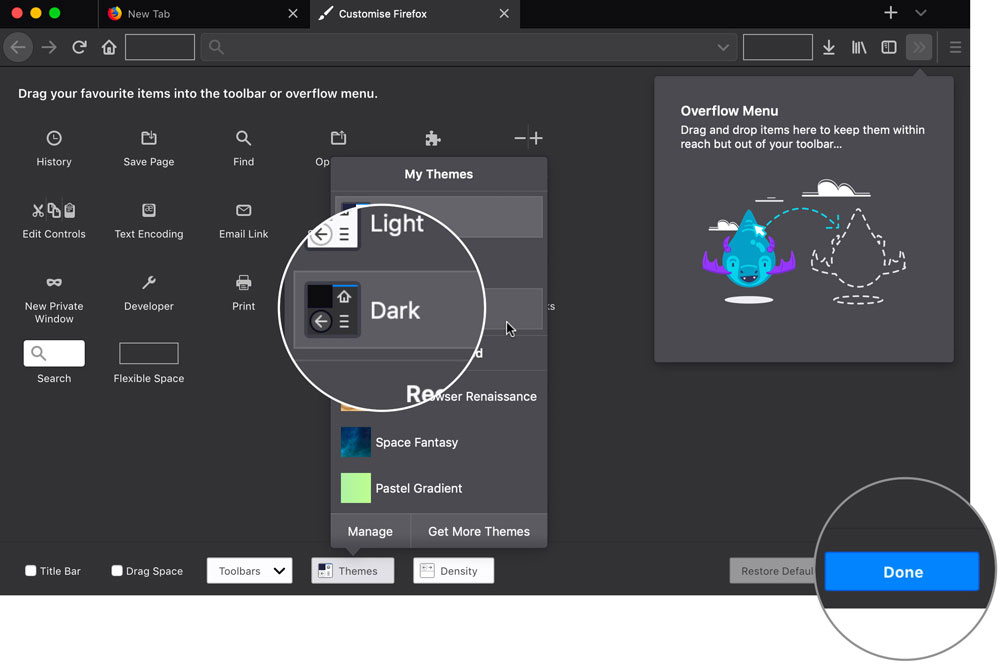Select the Dark theme

pyautogui.click(x=395, y=310)
